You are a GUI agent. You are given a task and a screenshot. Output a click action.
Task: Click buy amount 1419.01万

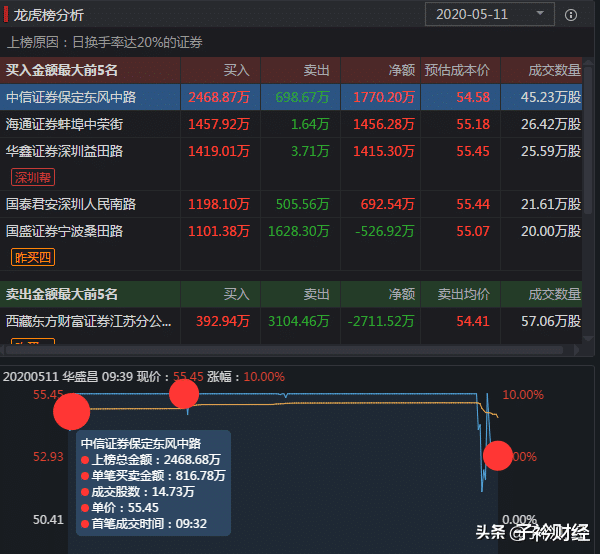pyautogui.click(x=219, y=151)
